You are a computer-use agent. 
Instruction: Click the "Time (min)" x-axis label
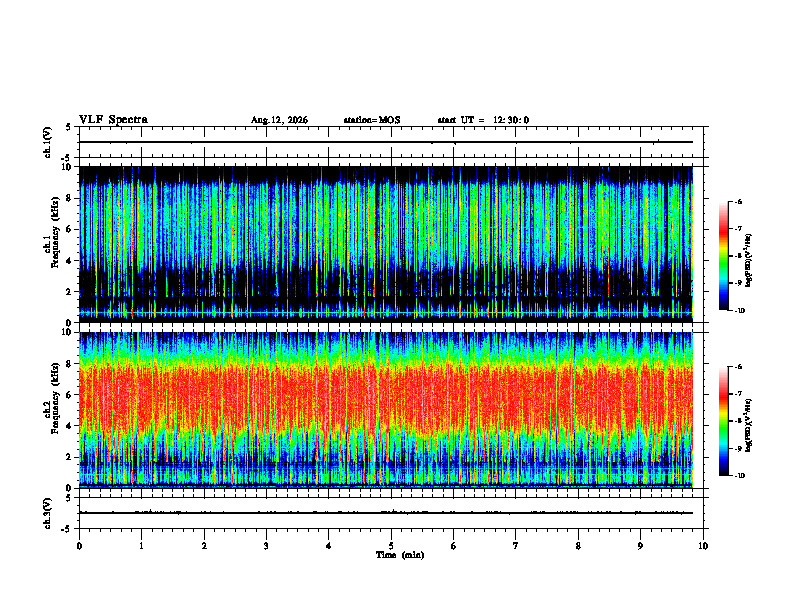(x=400, y=555)
